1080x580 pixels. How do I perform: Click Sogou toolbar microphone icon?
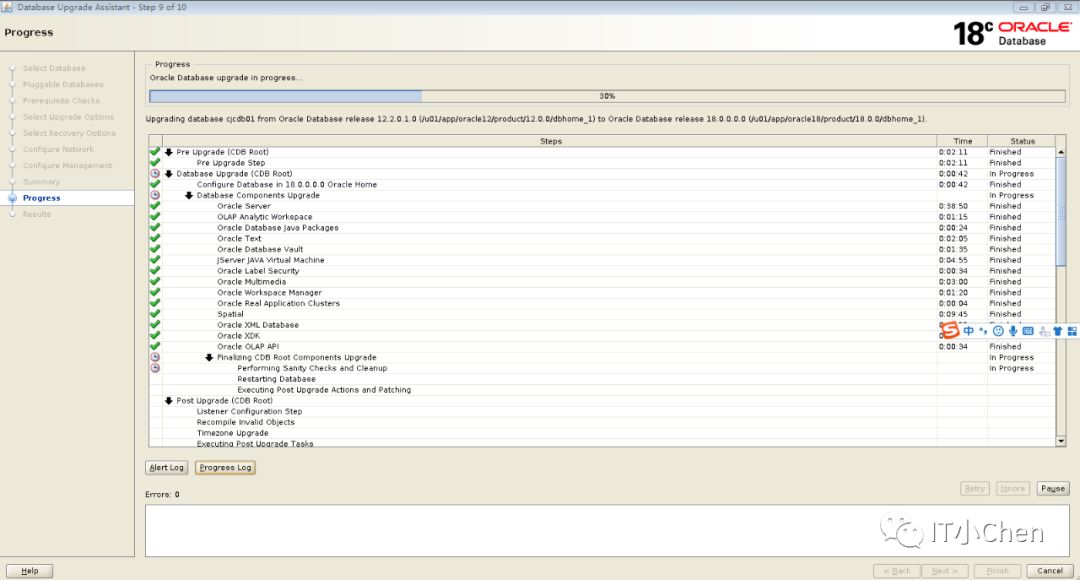tap(1012, 331)
